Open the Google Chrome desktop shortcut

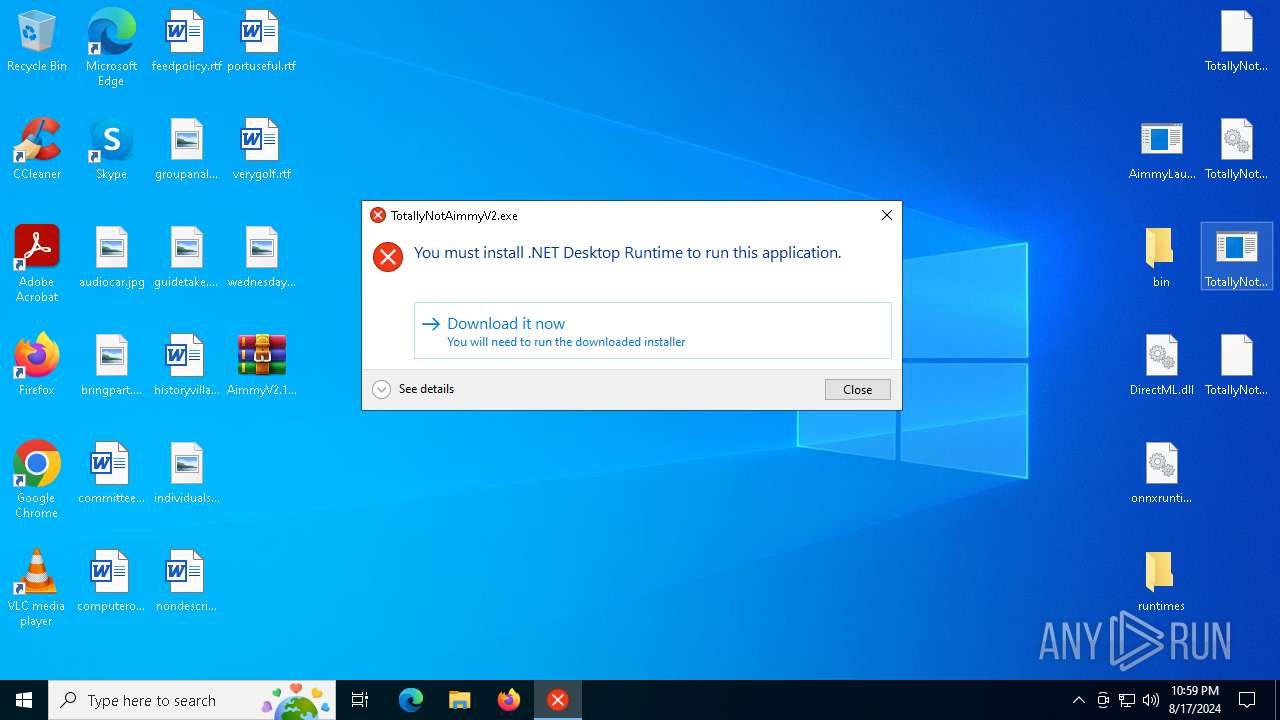pyautogui.click(x=37, y=479)
